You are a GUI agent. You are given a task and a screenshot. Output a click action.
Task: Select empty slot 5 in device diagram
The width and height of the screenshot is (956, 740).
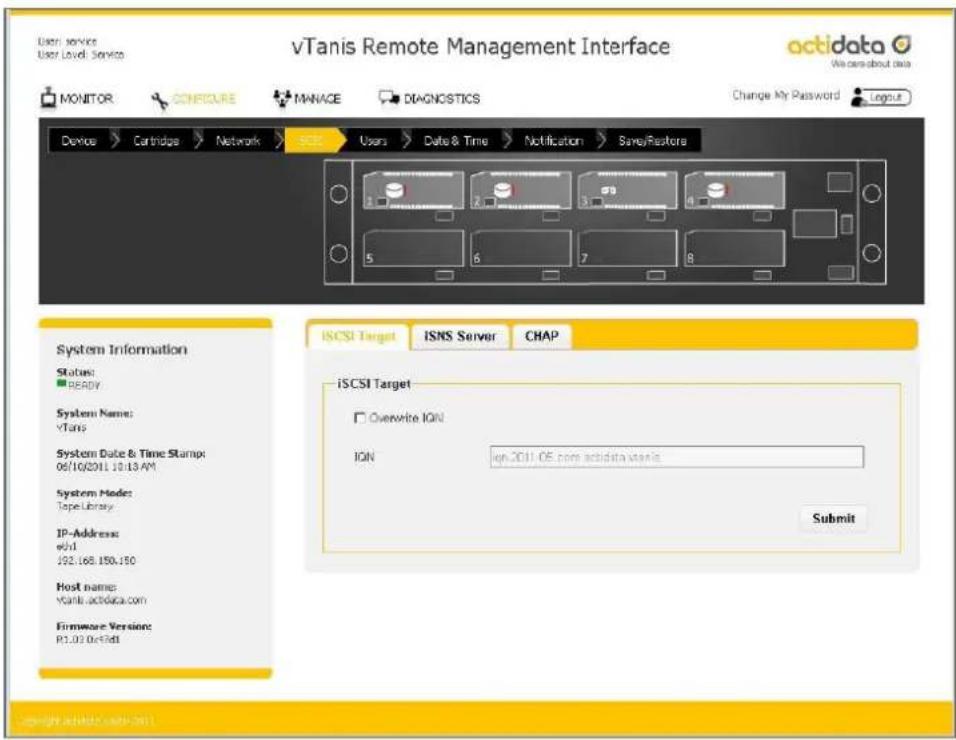click(x=413, y=248)
